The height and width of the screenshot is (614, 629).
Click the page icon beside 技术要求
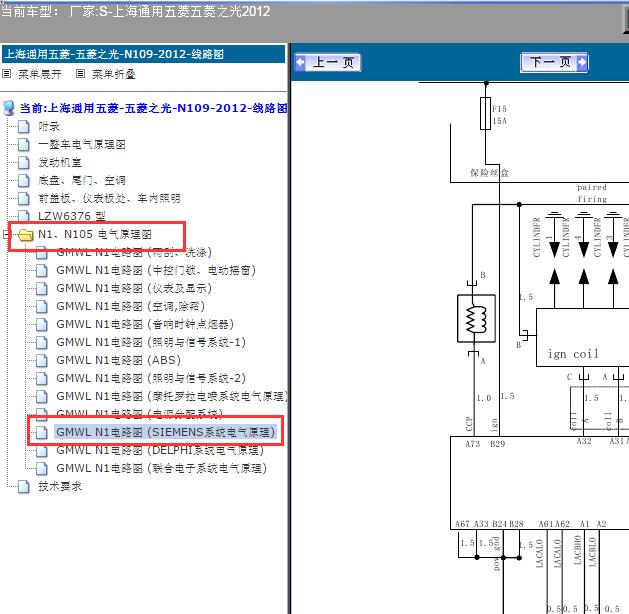coord(24,486)
